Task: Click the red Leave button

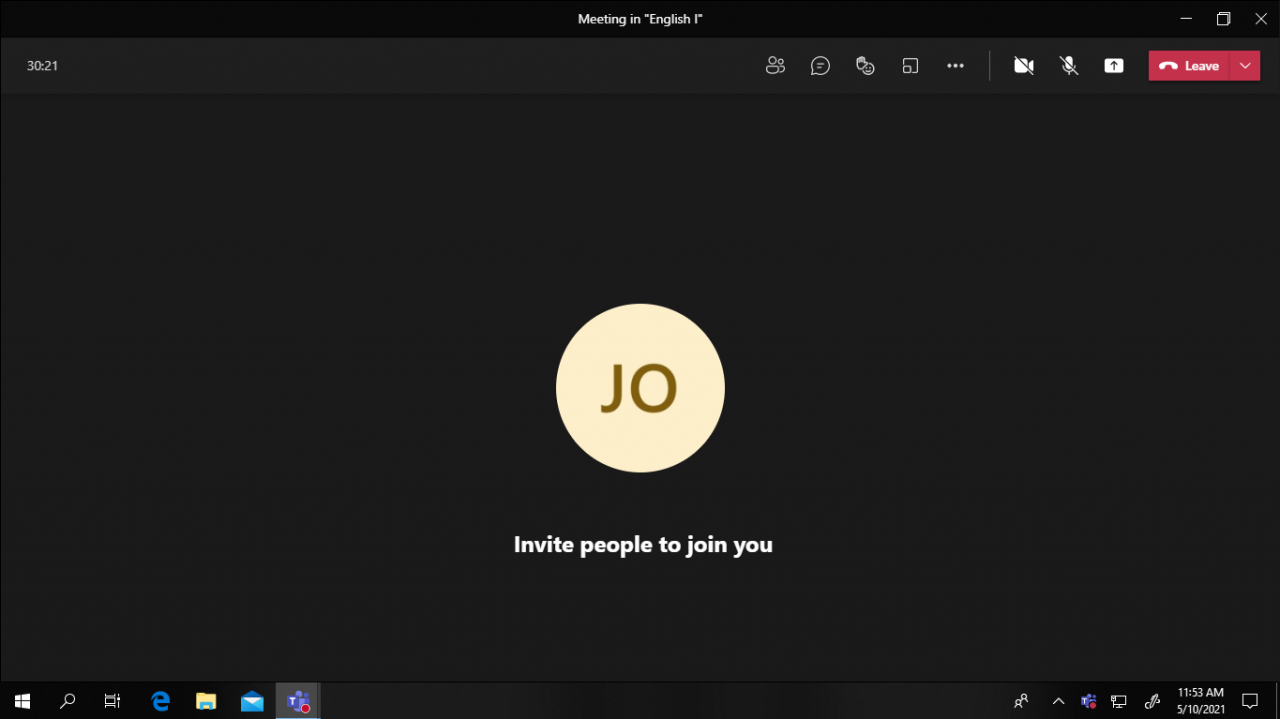Action: tap(1189, 66)
